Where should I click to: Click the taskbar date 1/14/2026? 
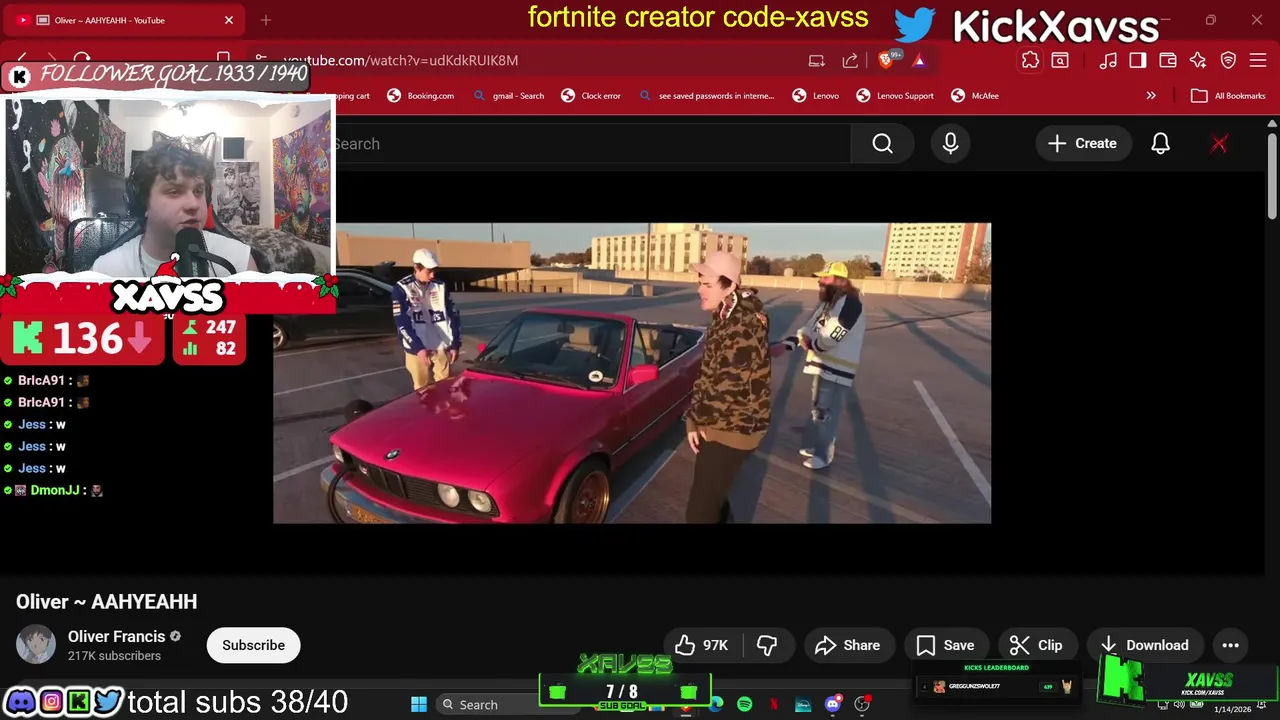click(x=1232, y=709)
